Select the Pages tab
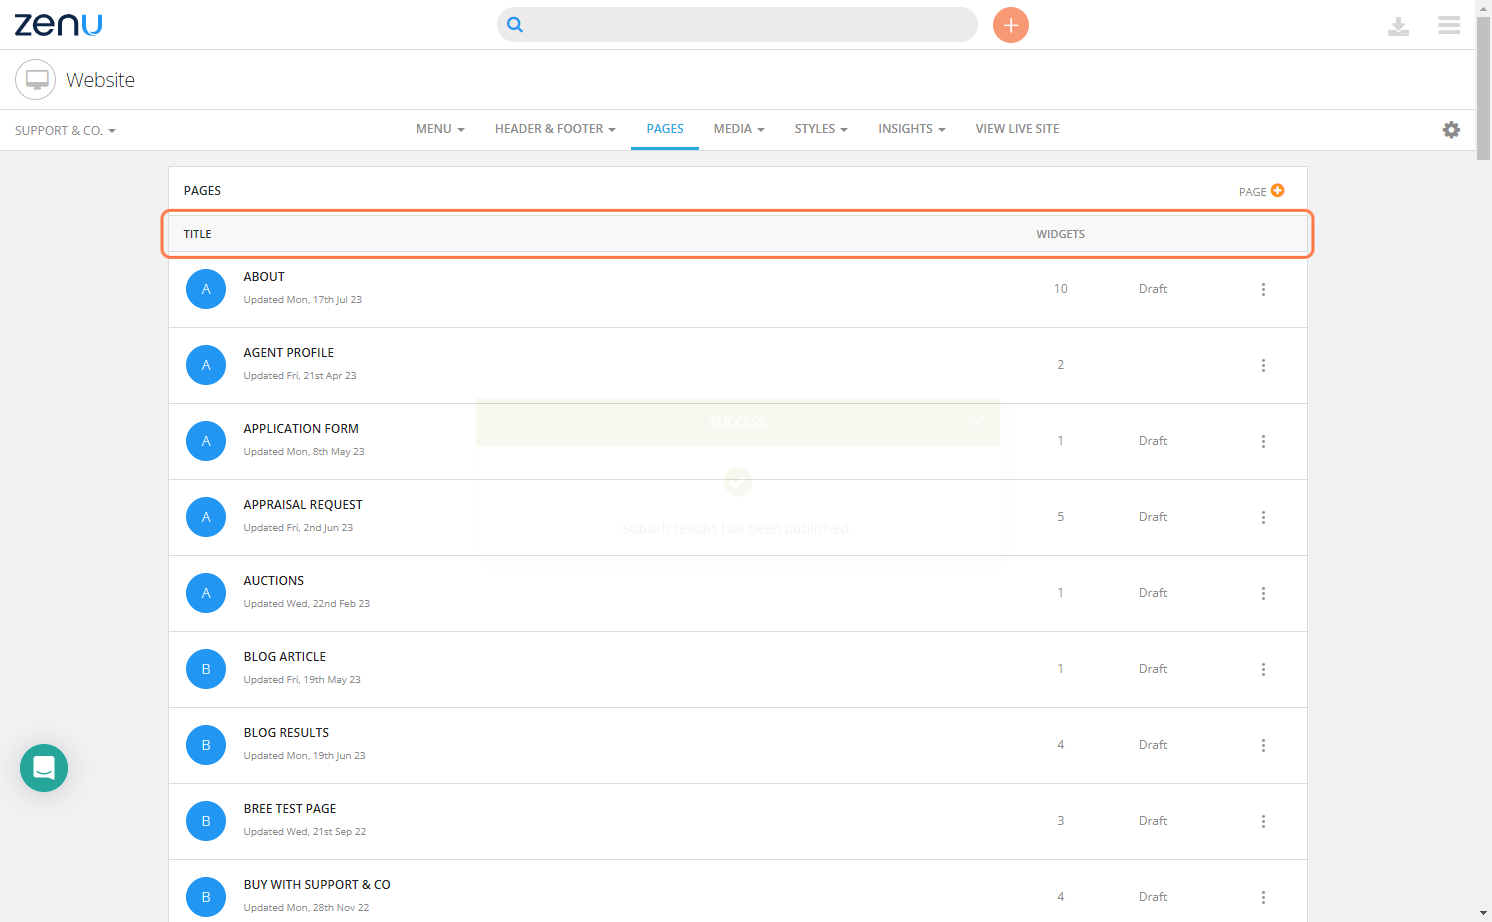1492x922 pixels. 665,129
